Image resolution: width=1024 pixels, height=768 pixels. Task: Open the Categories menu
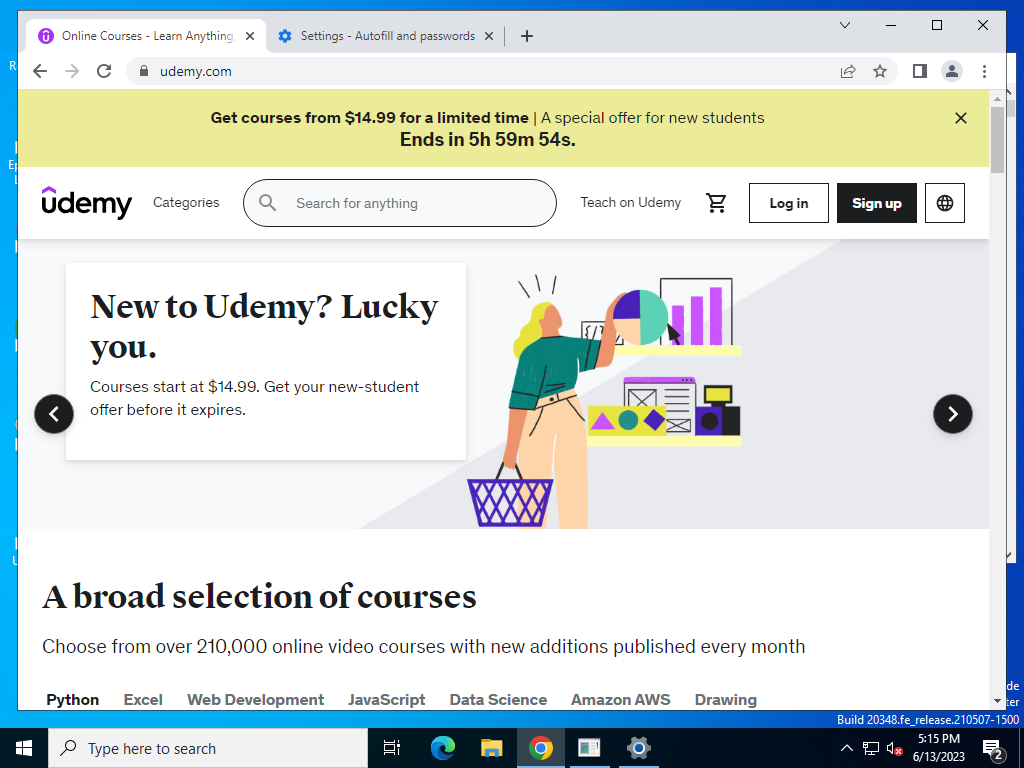[186, 202]
